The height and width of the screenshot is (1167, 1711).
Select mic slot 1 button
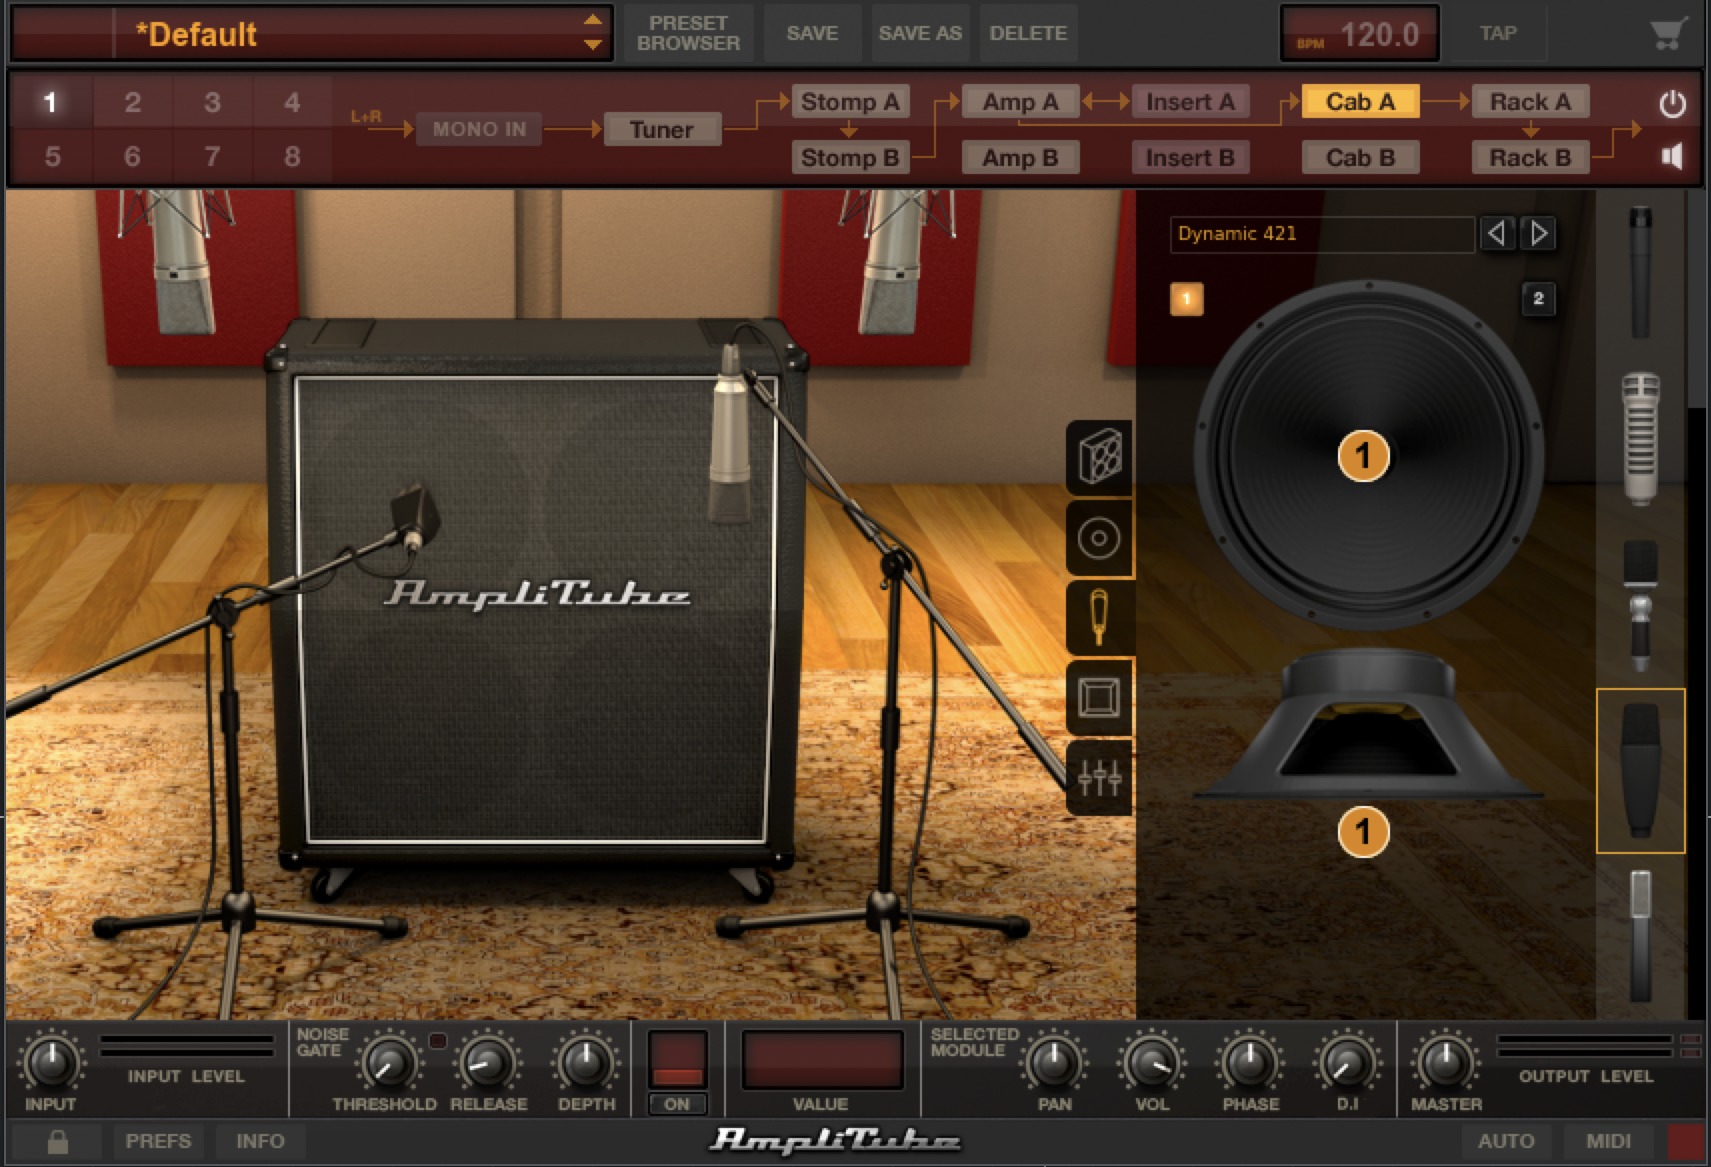(1186, 298)
